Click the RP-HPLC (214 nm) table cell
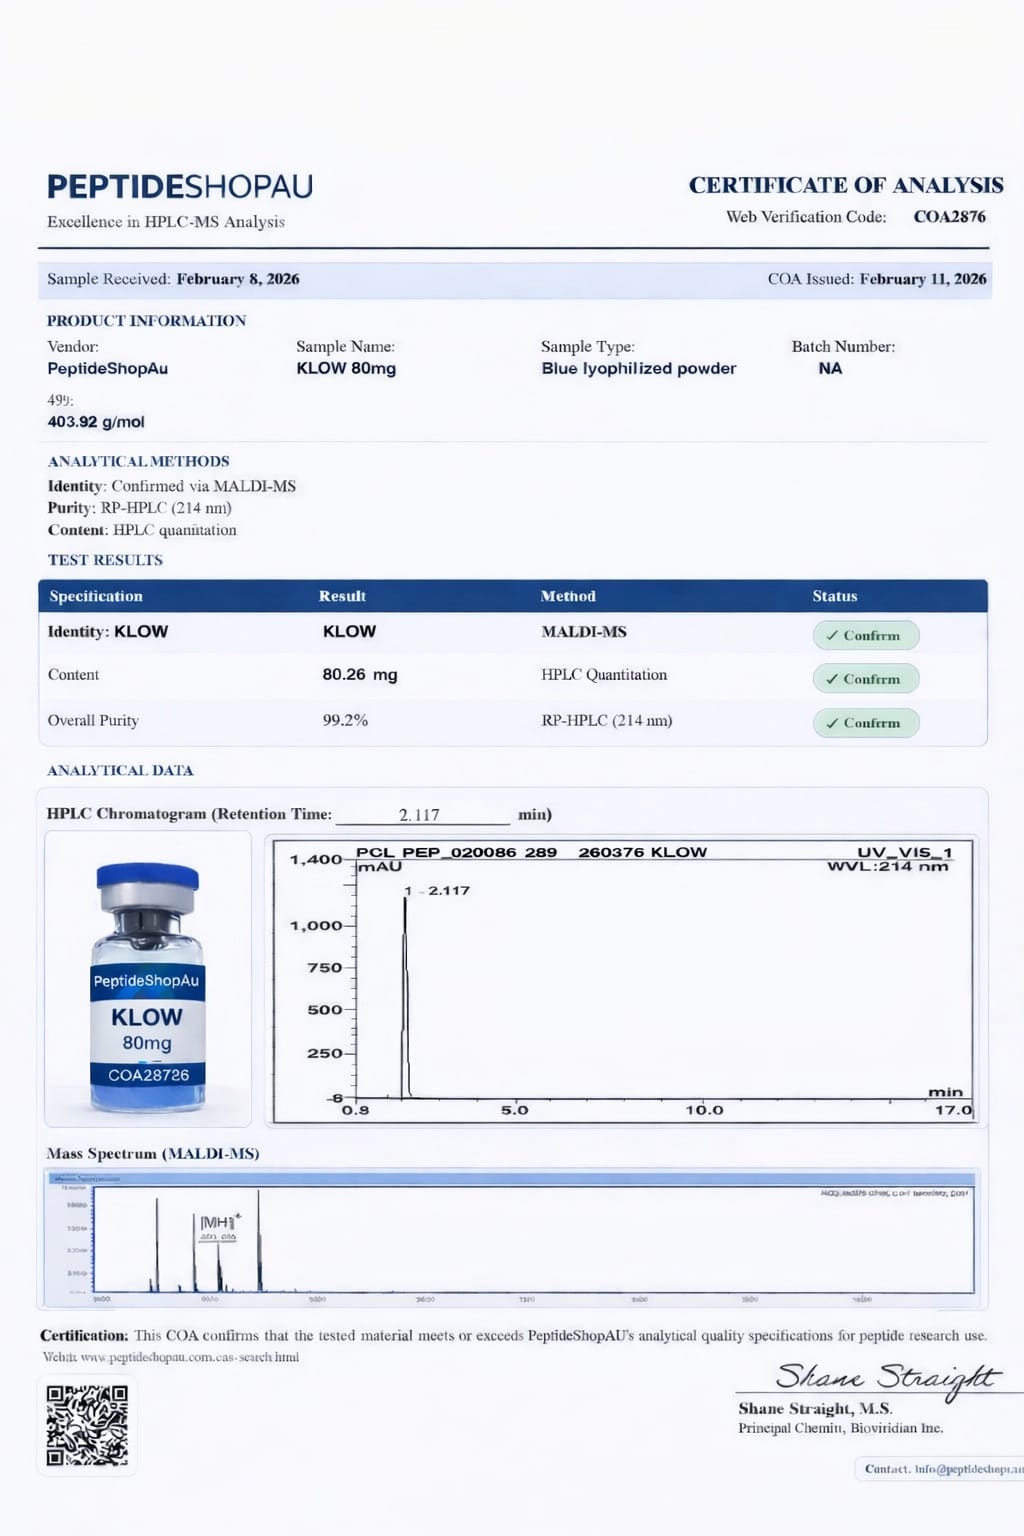The width and height of the screenshot is (1024, 1536). point(607,720)
